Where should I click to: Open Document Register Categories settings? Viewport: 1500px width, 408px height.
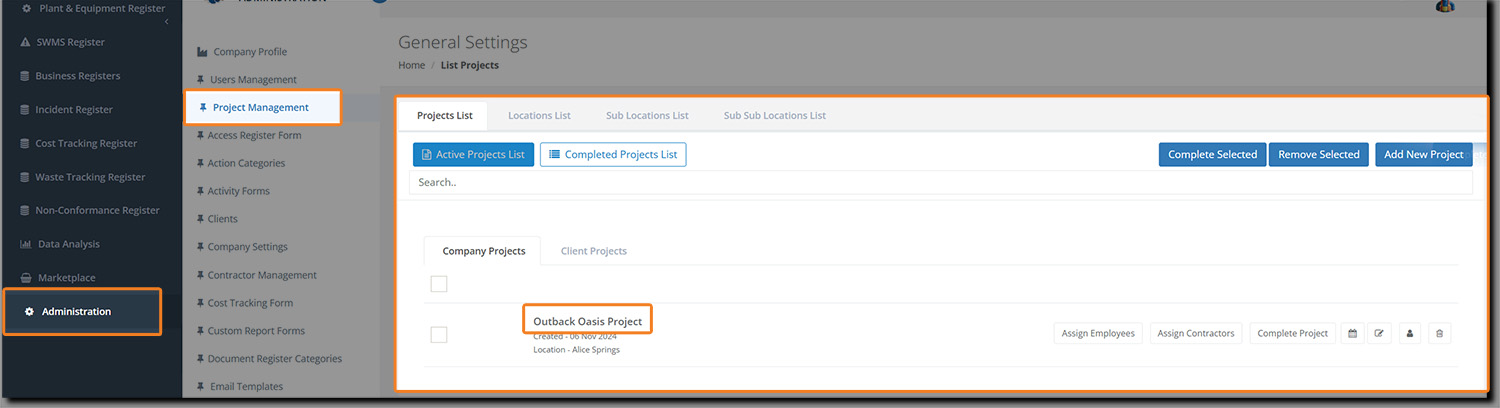[x=269, y=358]
